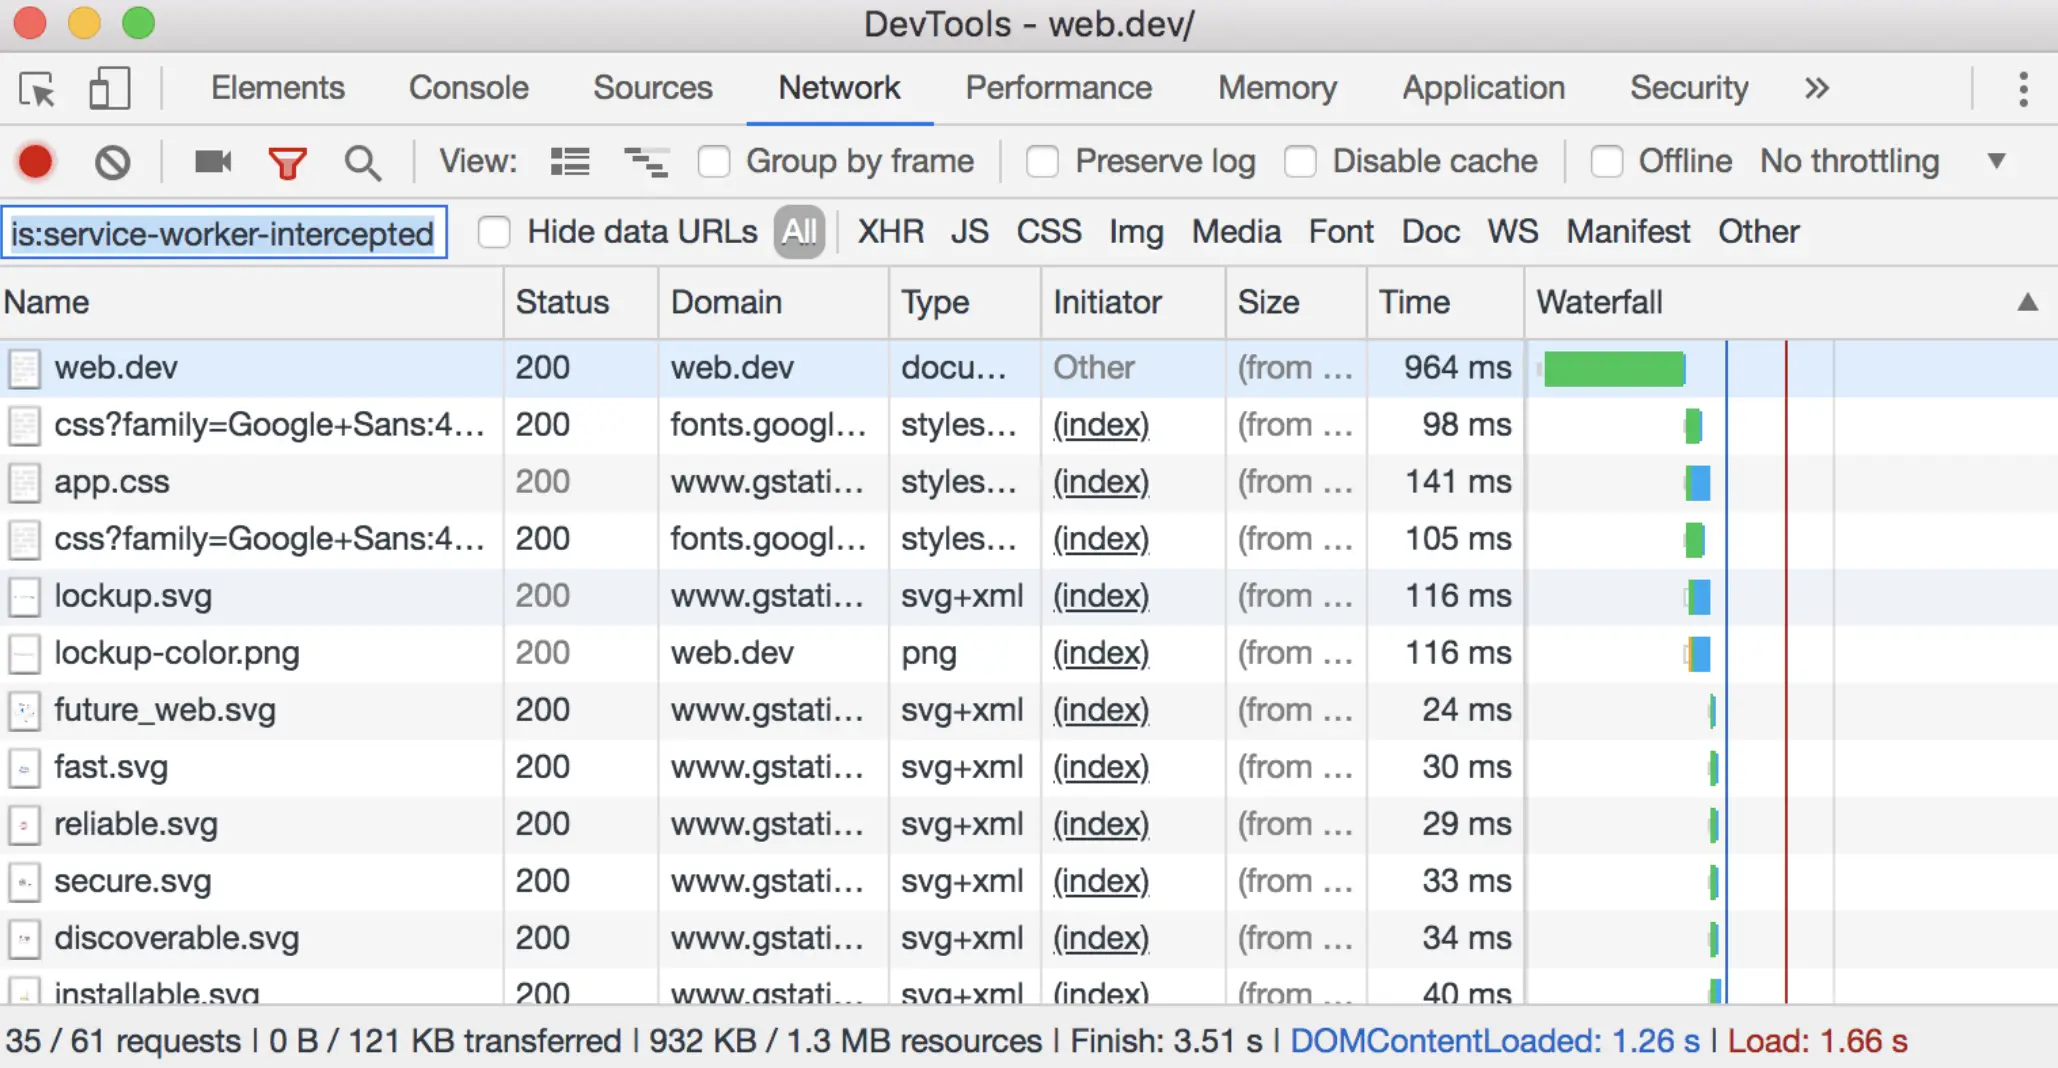The width and height of the screenshot is (2058, 1068).
Task: Open the Application tab
Action: 1484,88
